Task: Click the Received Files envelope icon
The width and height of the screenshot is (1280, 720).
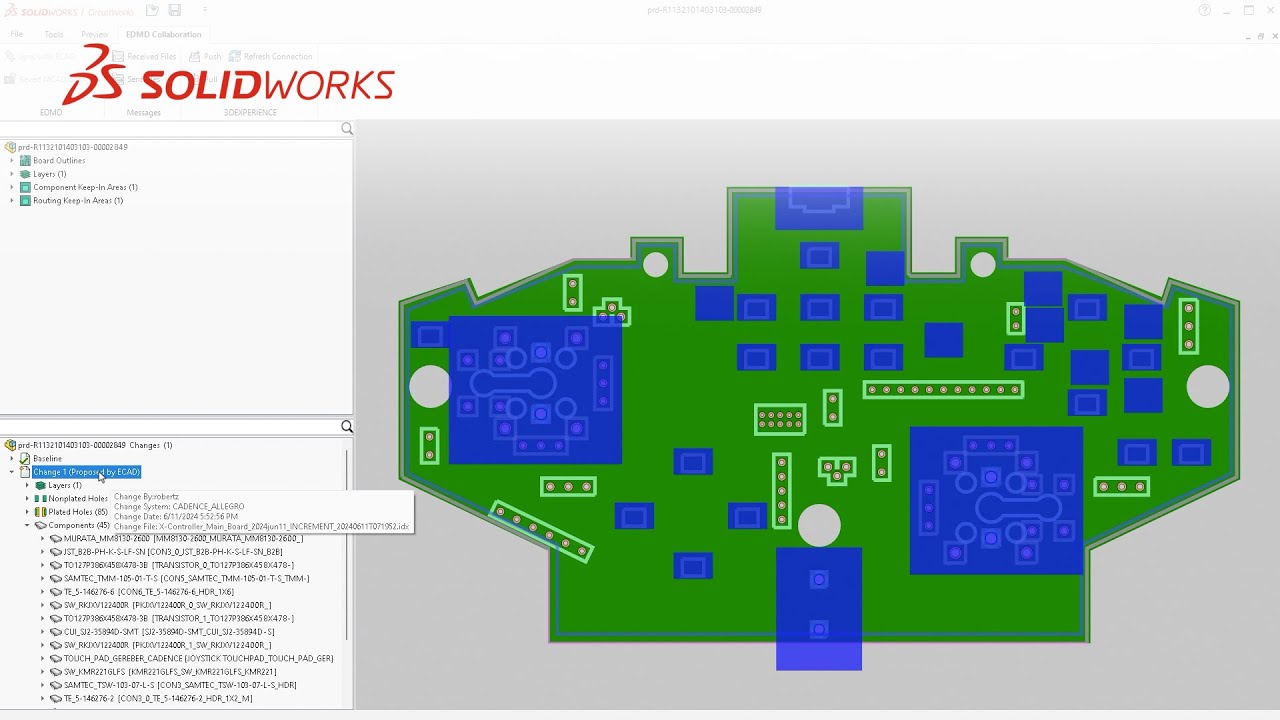Action: point(118,57)
